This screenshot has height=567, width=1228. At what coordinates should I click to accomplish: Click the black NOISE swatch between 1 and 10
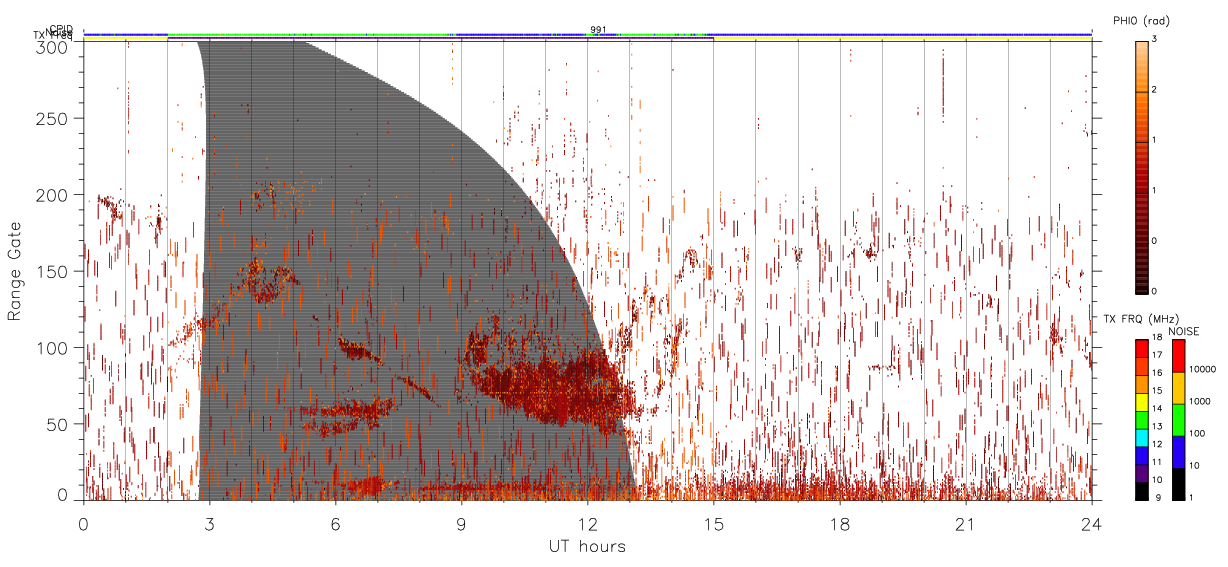click(1179, 484)
